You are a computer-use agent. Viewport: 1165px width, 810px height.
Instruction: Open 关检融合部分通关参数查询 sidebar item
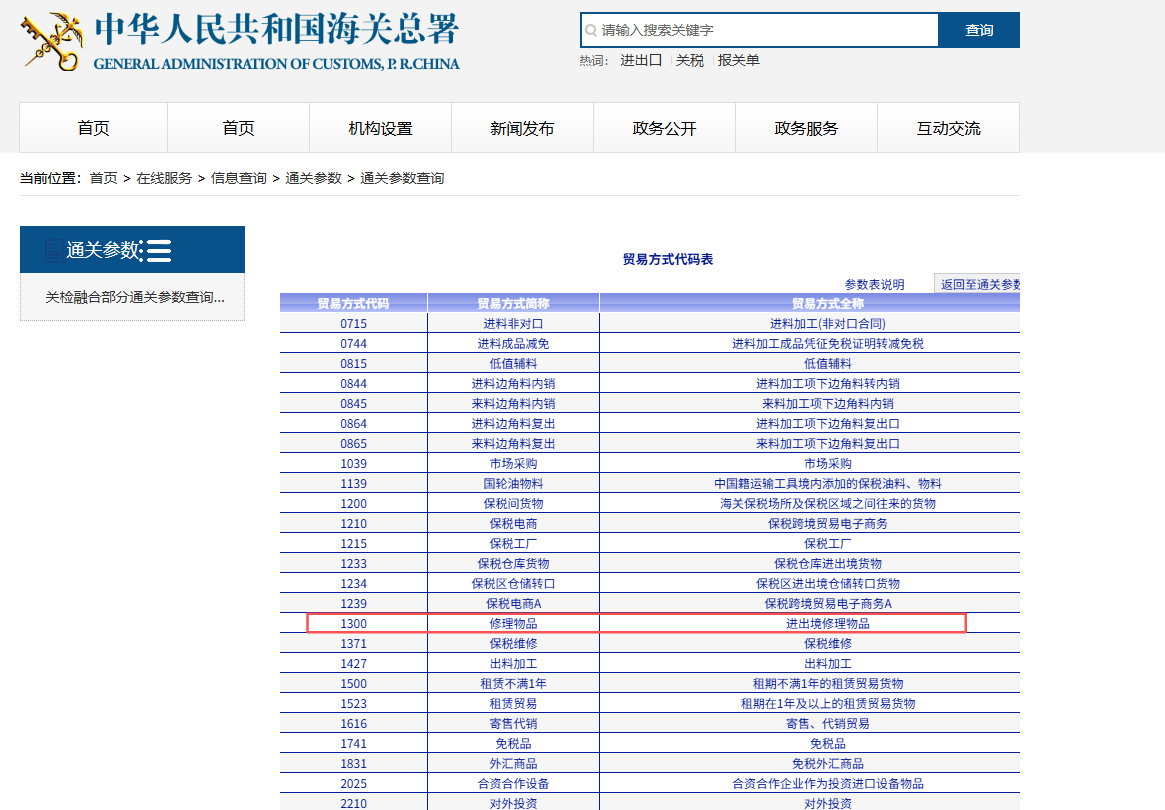point(134,297)
